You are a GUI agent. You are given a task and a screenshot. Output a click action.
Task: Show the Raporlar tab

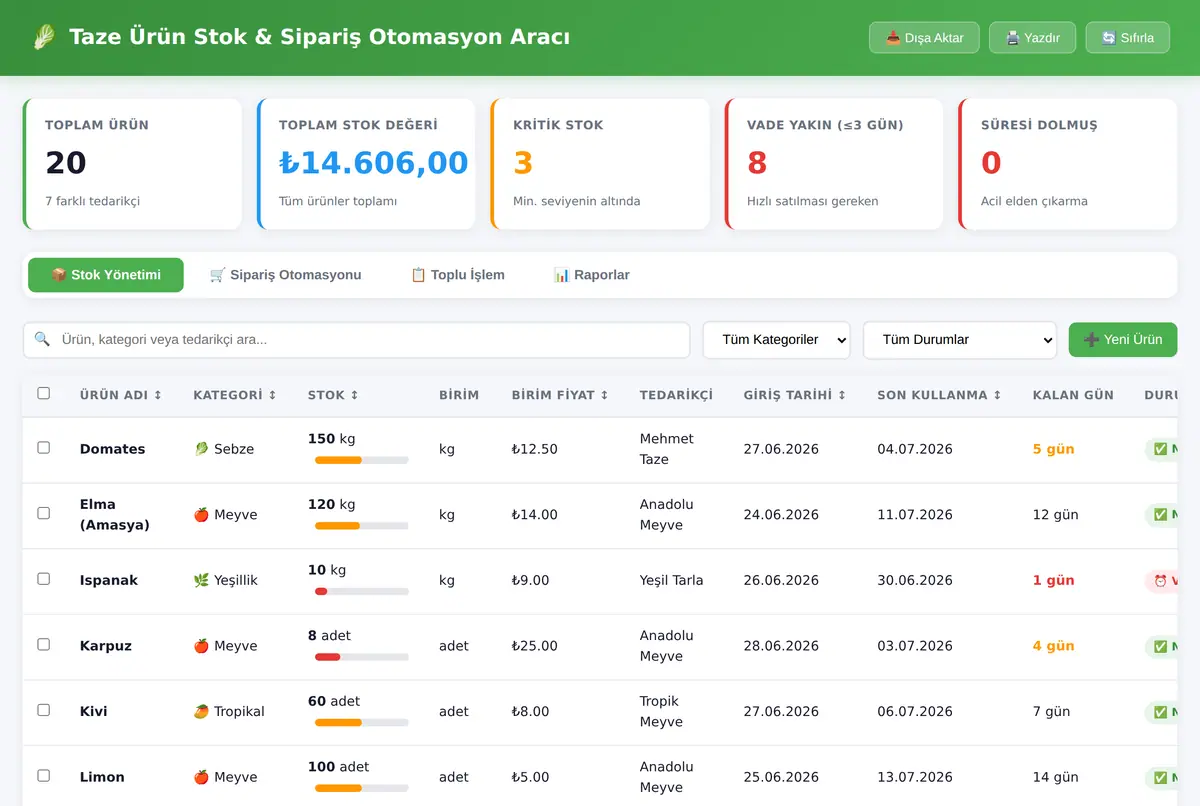pos(592,275)
